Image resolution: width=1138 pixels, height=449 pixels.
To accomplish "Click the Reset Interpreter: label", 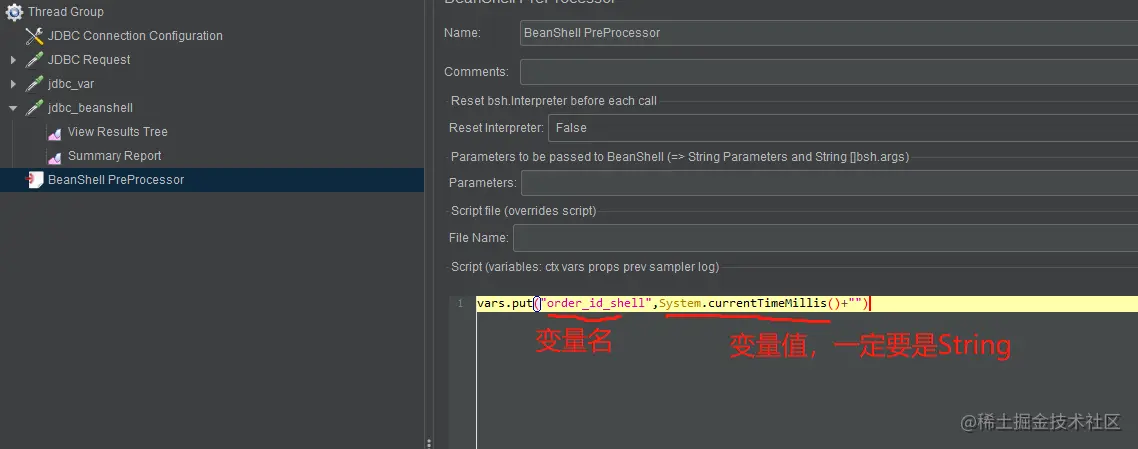I will (496, 128).
